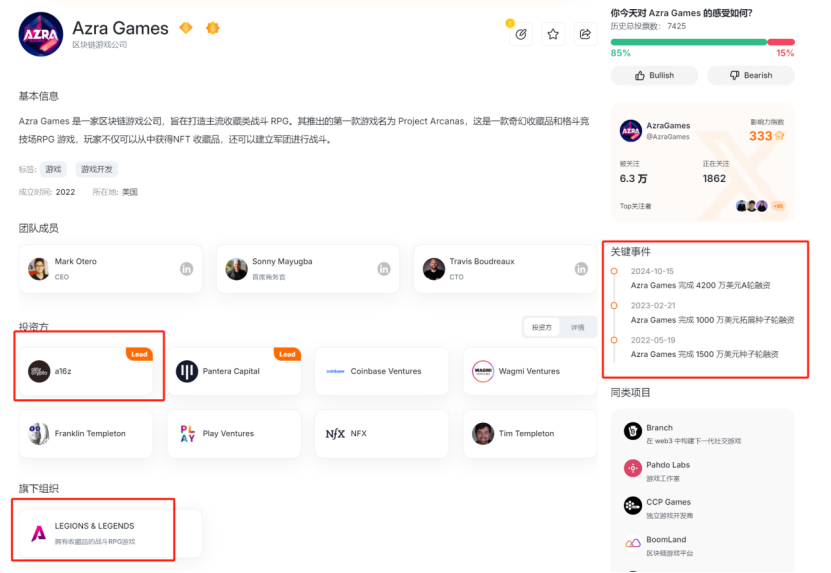Open Sonny Mayugba's LinkedIn icon
This screenshot has width=831, height=573.
tap(384, 269)
